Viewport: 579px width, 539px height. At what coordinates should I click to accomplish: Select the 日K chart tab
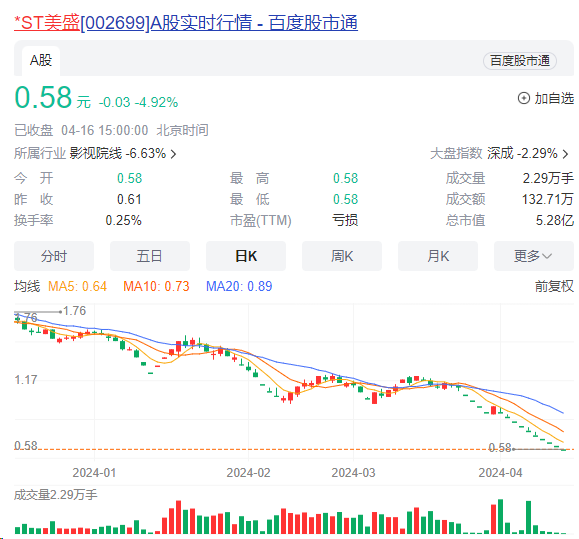coord(246,256)
